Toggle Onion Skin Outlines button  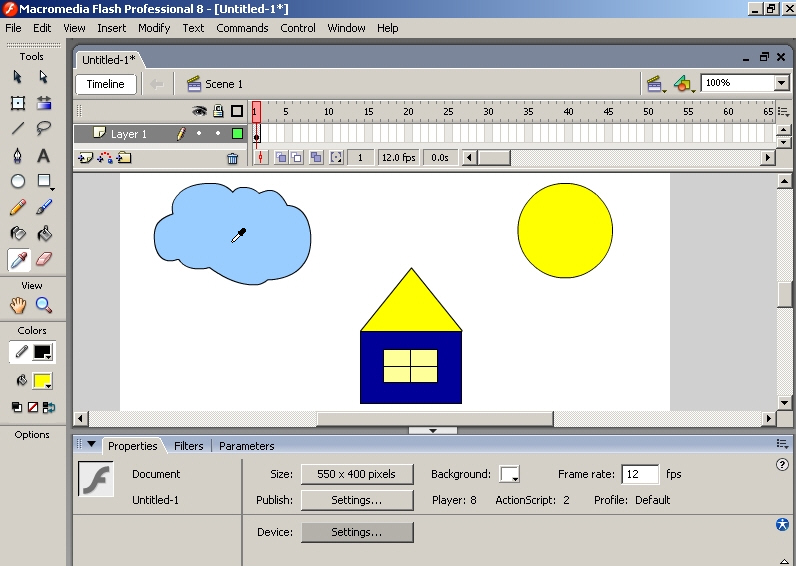[296, 158]
